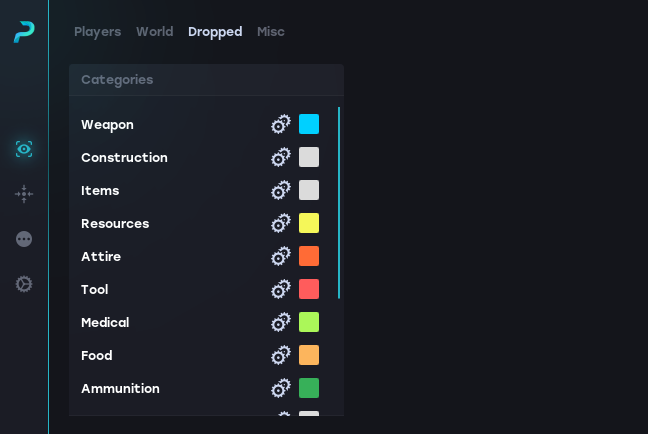Open Construction category gear settings
Image resolution: width=648 pixels, height=434 pixels.
point(281,157)
